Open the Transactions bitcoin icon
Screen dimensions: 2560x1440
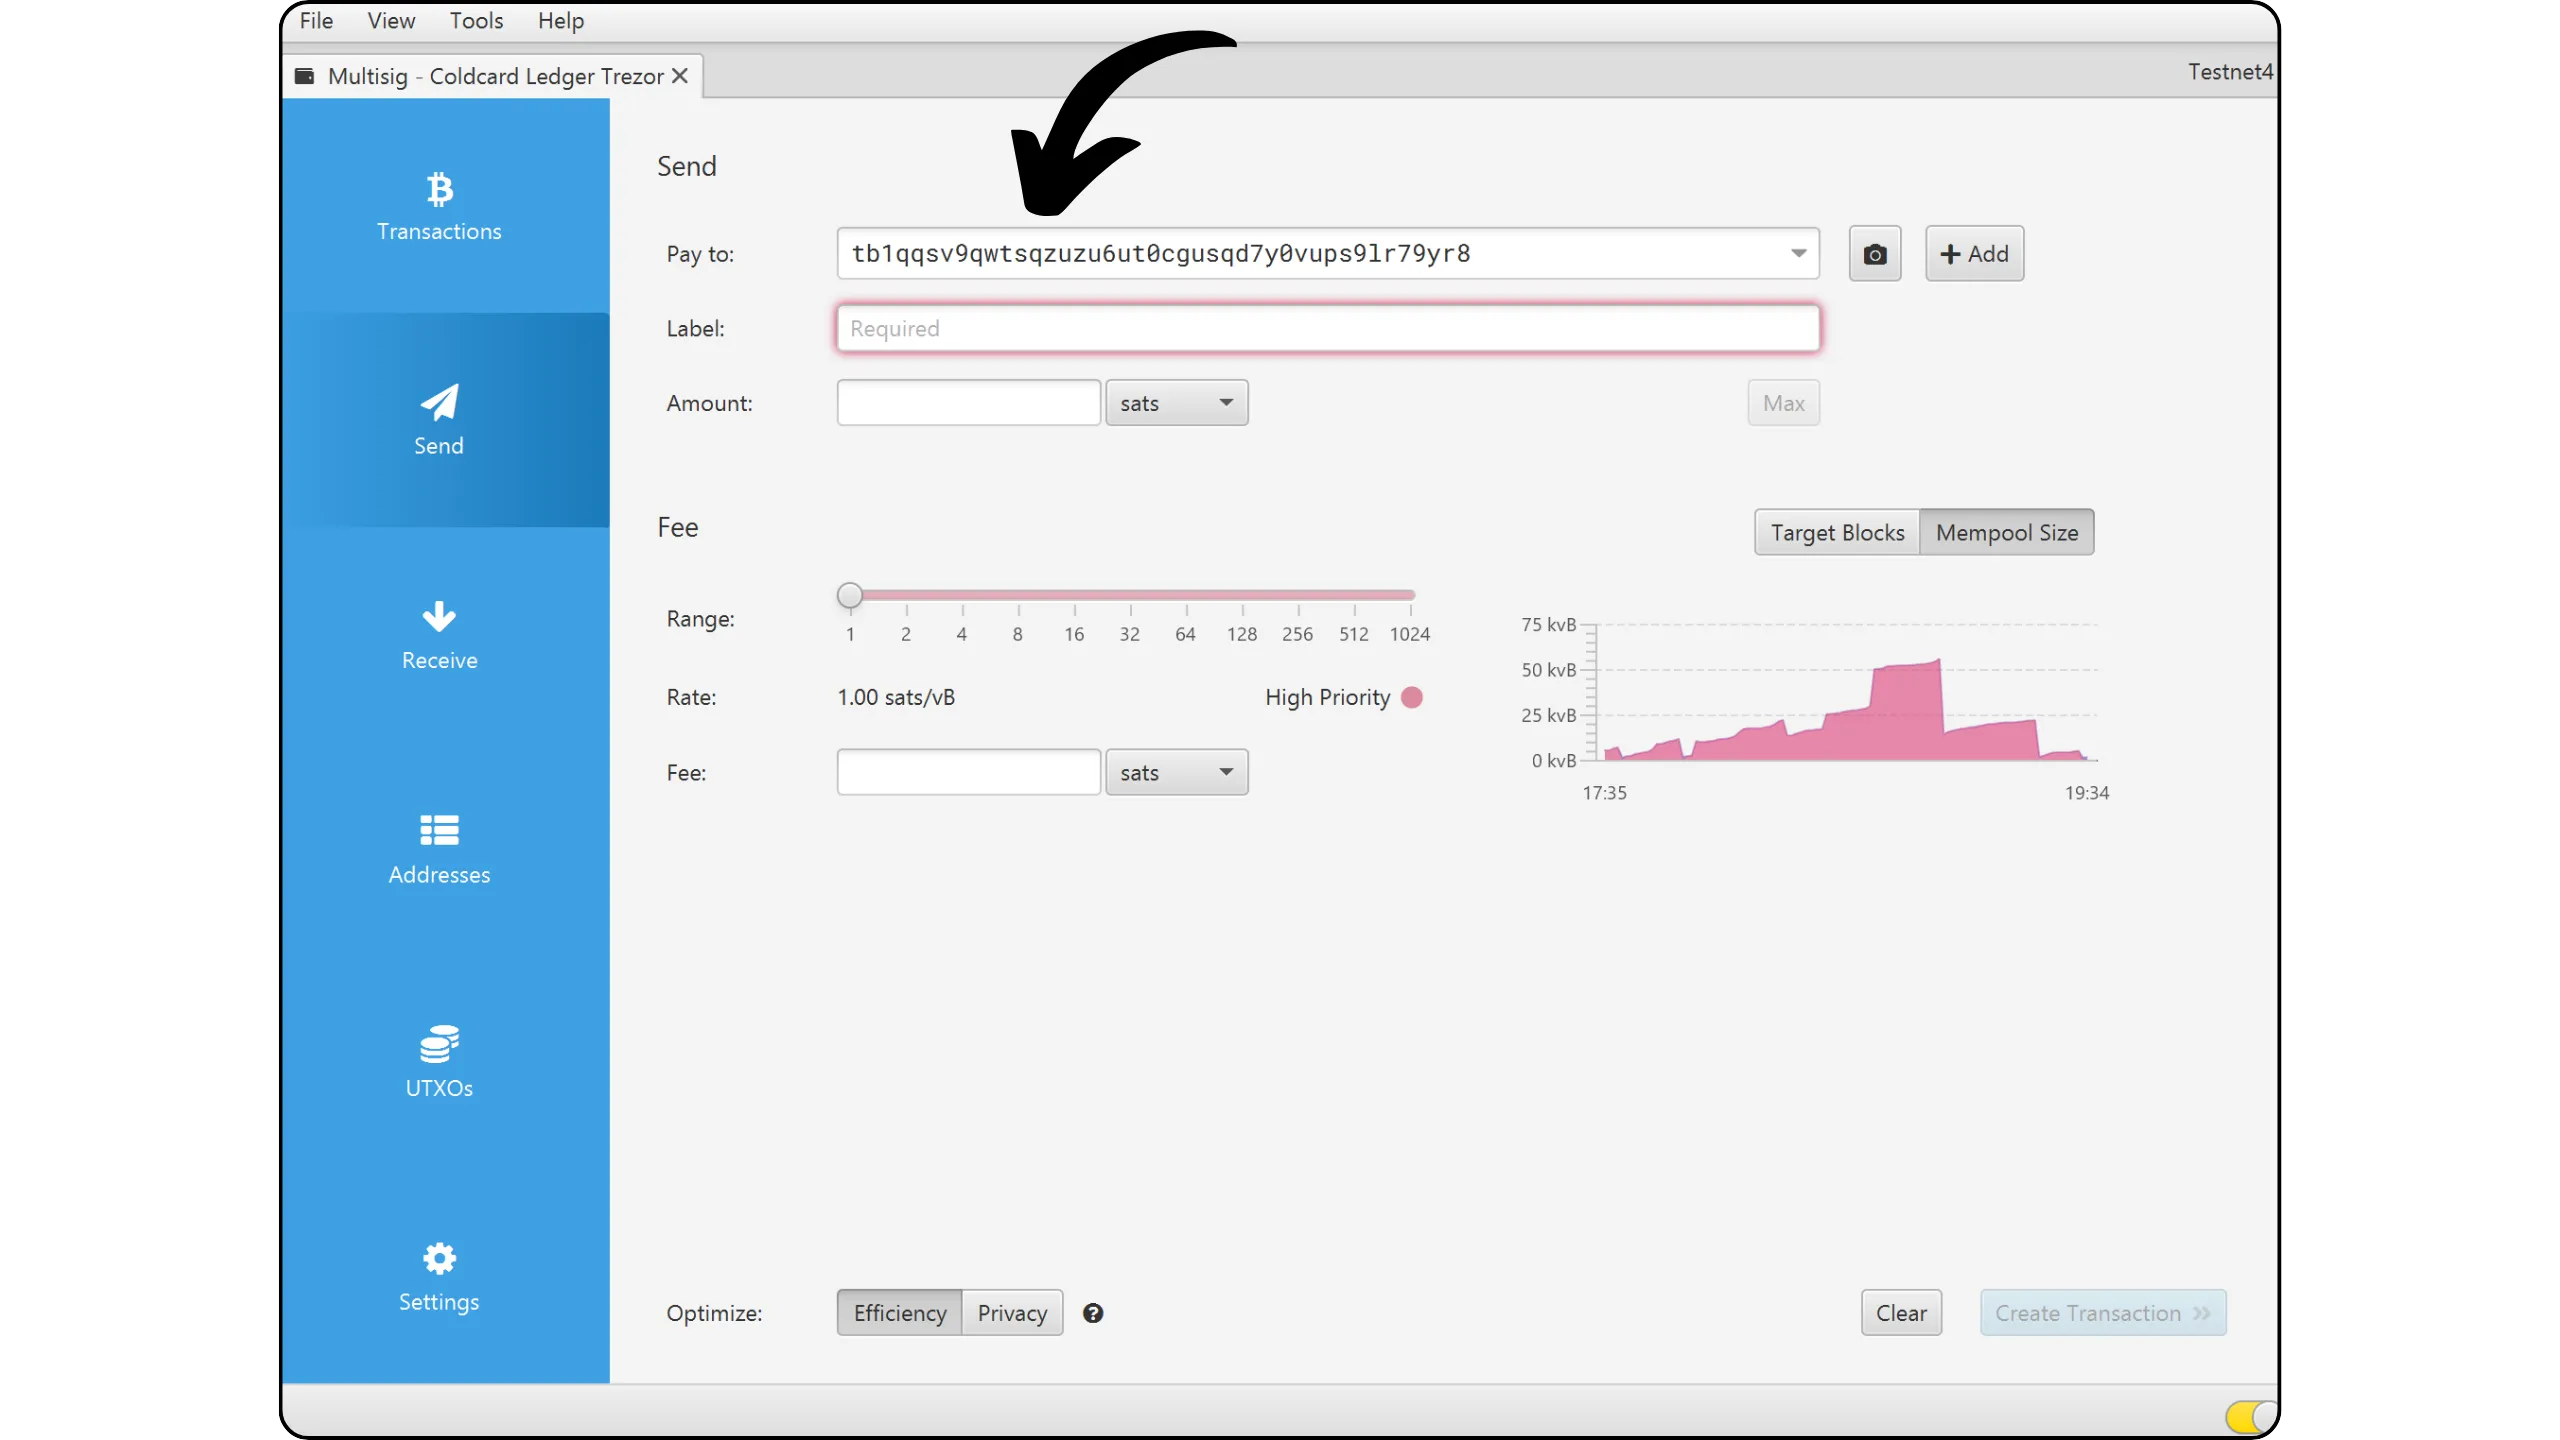pyautogui.click(x=439, y=189)
